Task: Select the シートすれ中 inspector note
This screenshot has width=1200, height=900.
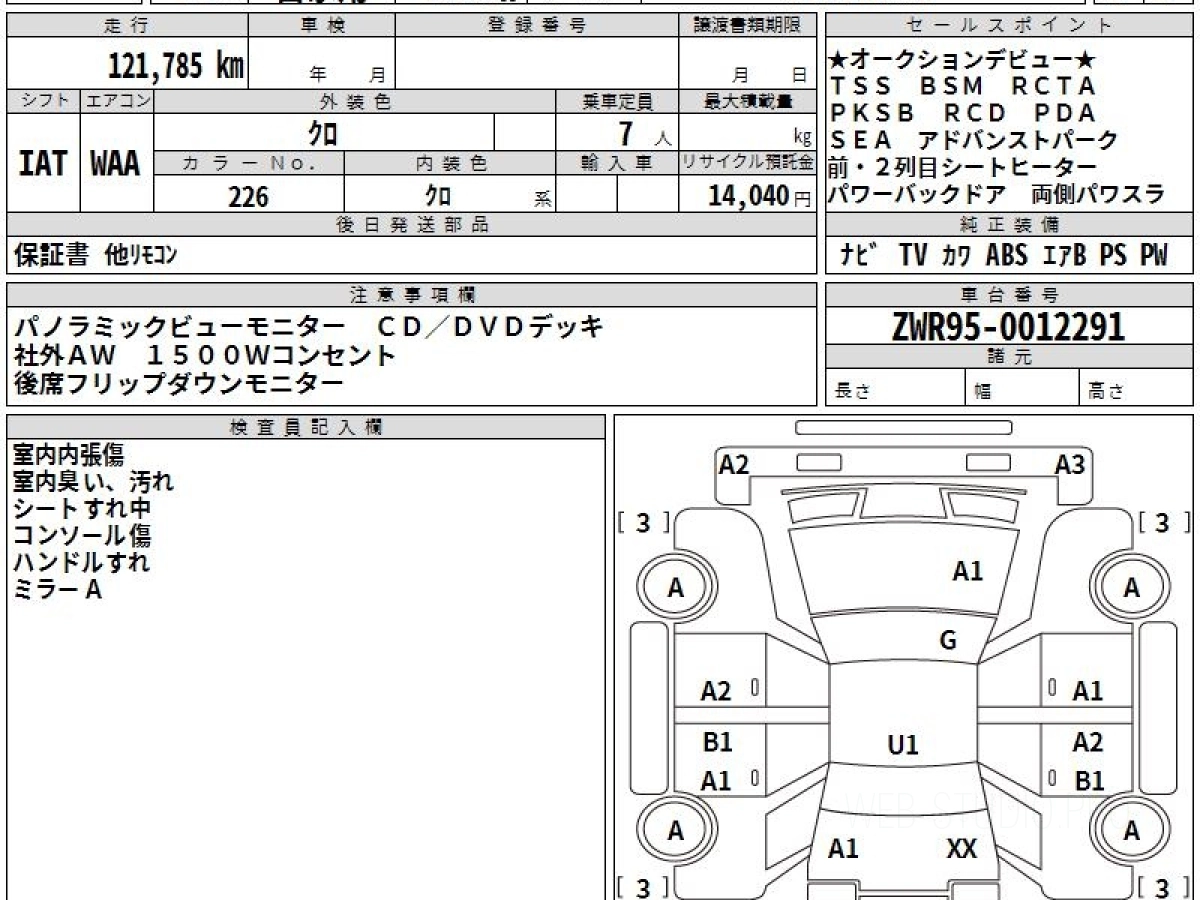Action: pyautogui.click(x=81, y=509)
